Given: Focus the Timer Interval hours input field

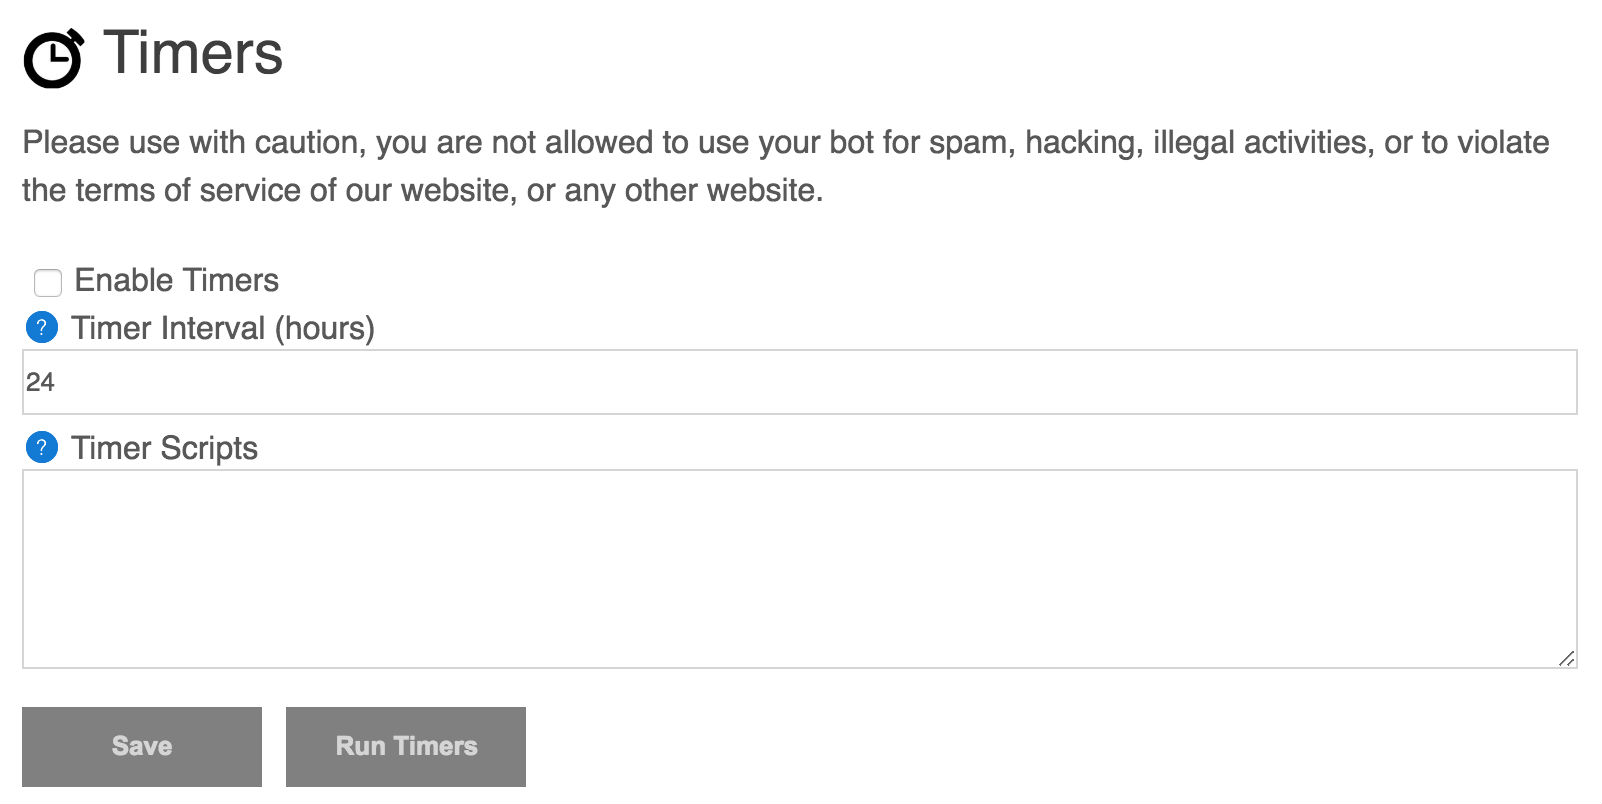Looking at the screenshot, I should click(x=800, y=382).
